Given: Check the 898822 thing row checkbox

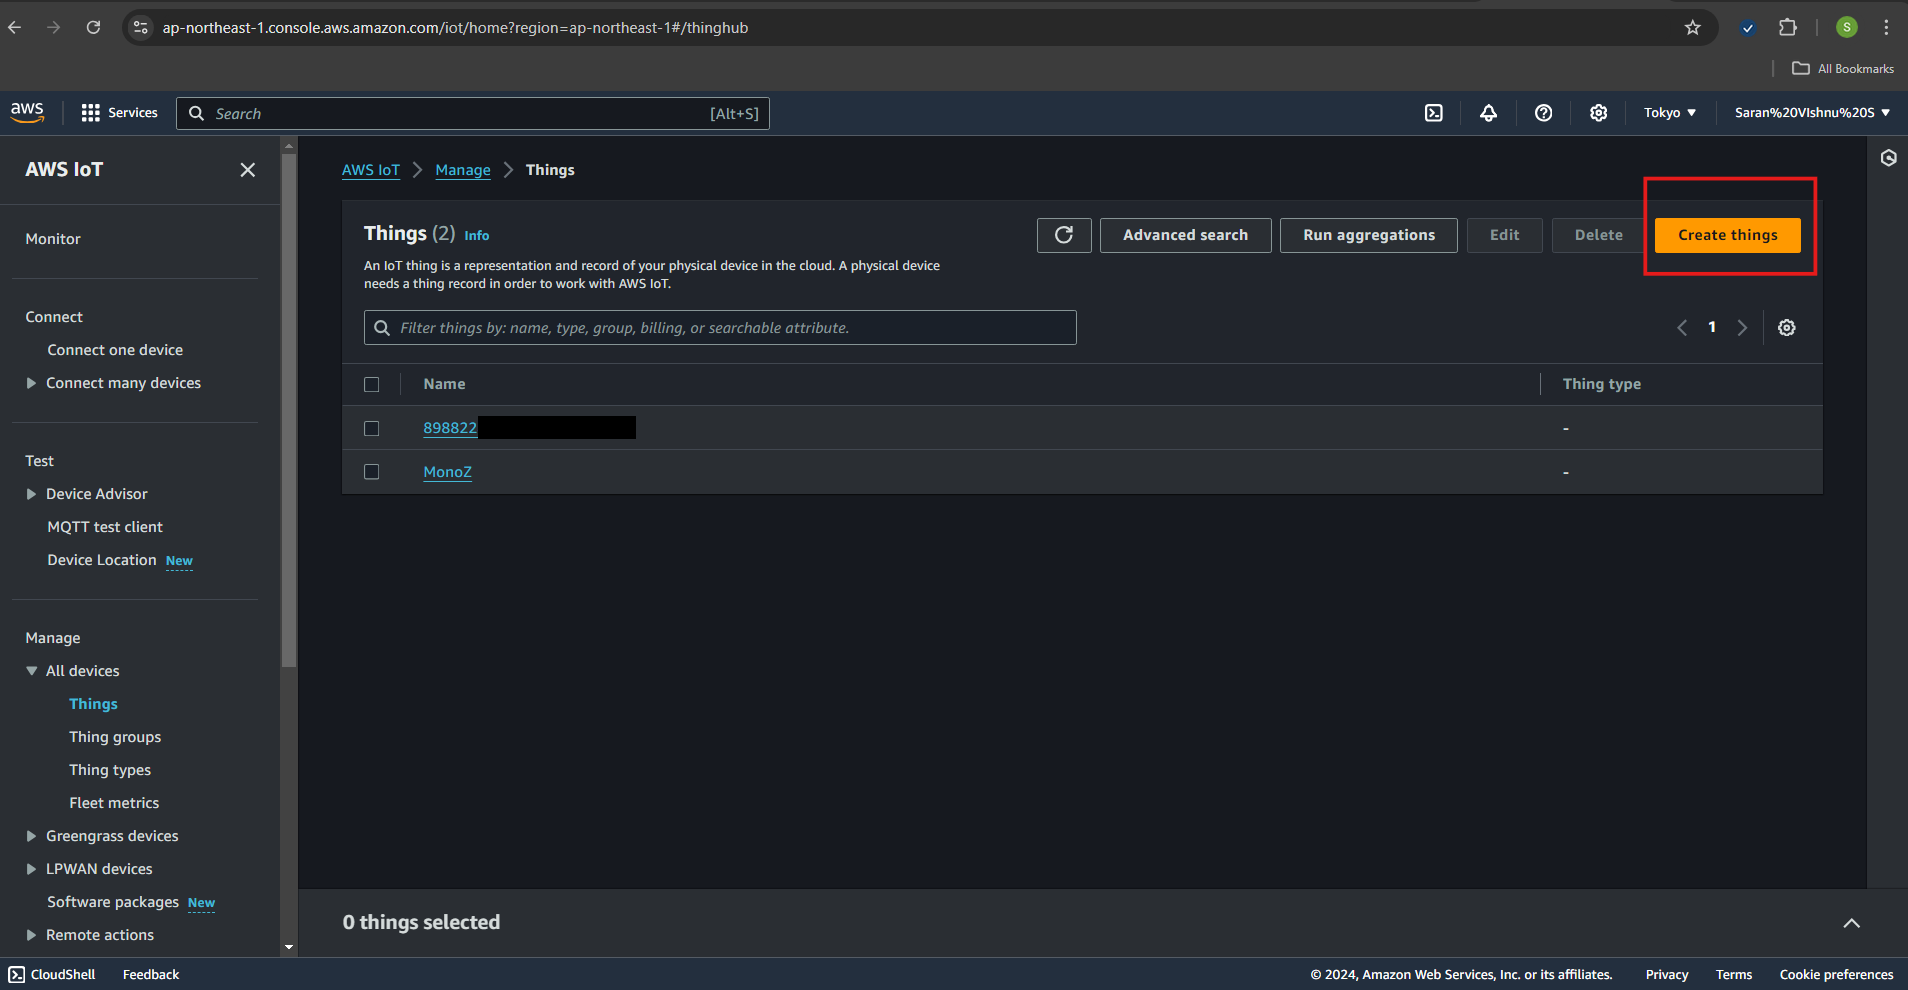Looking at the screenshot, I should (372, 428).
